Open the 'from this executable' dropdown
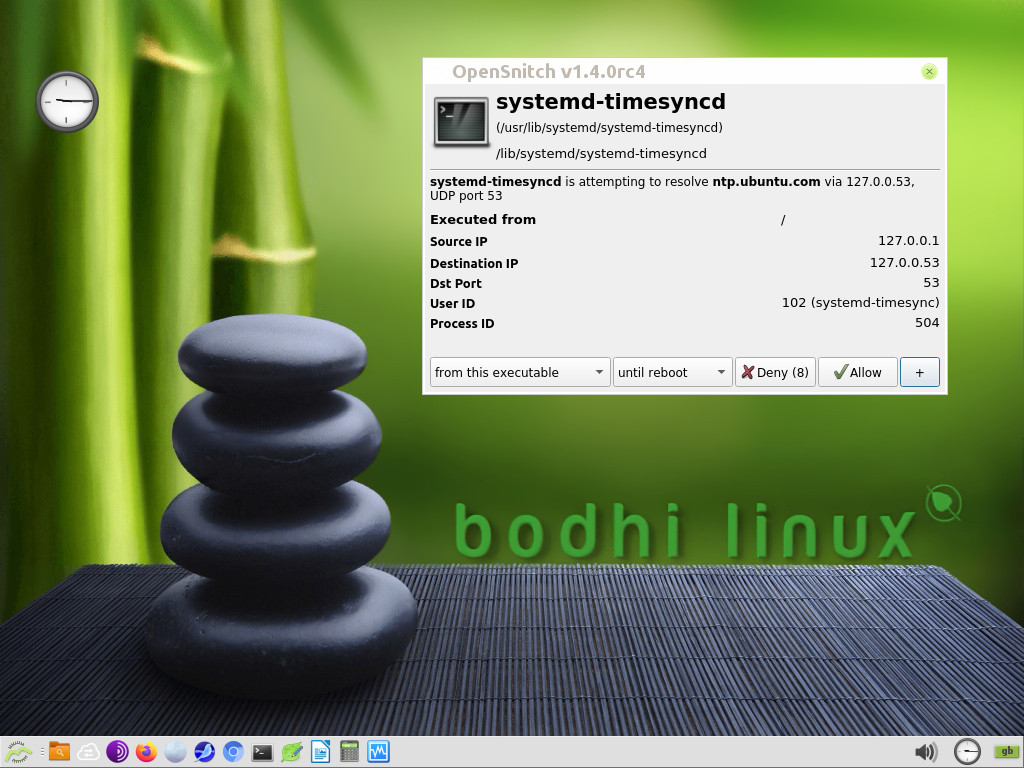Screen dimensions: 1024x768 [520, 372]
